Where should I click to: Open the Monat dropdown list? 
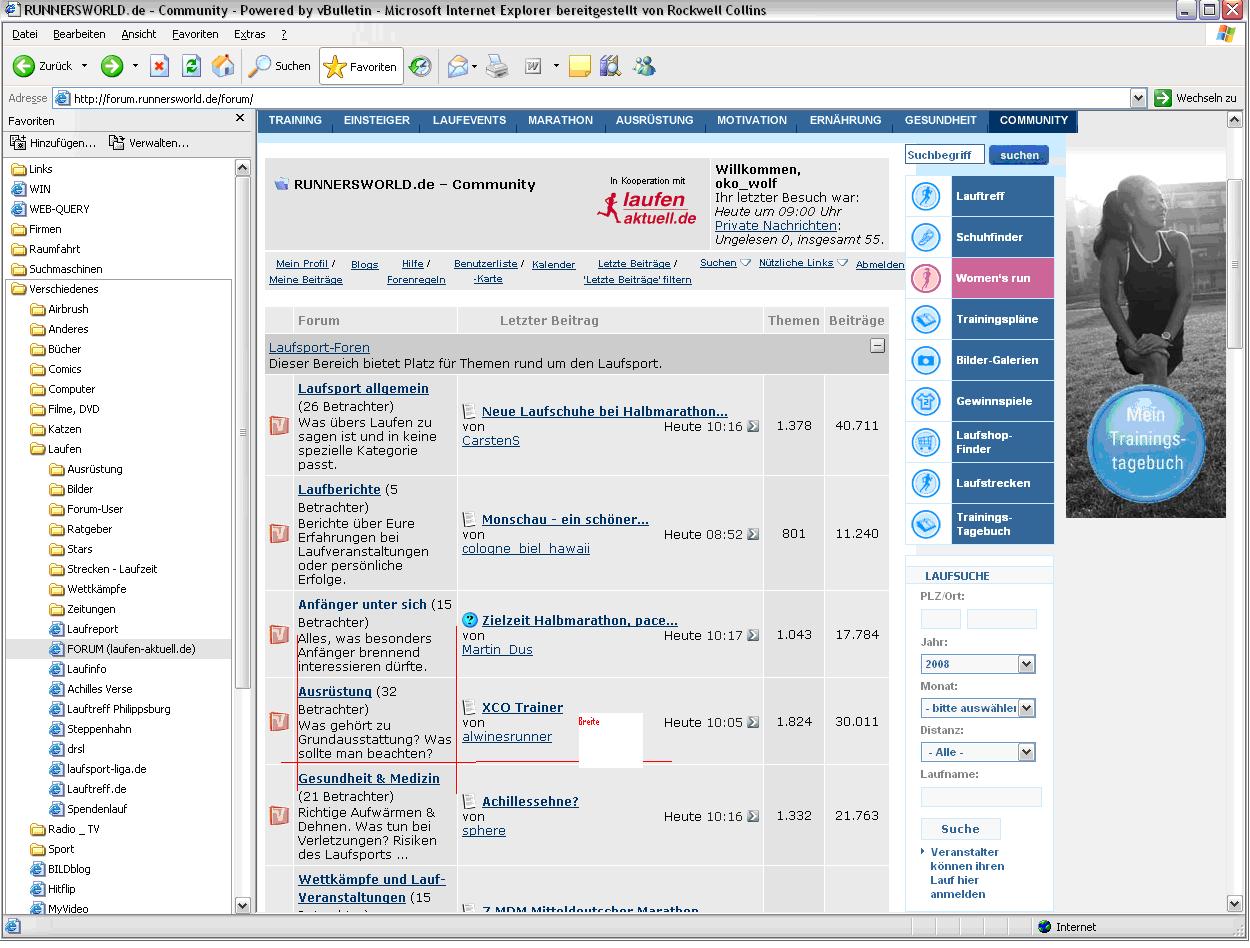click(x=1026, y=708)
